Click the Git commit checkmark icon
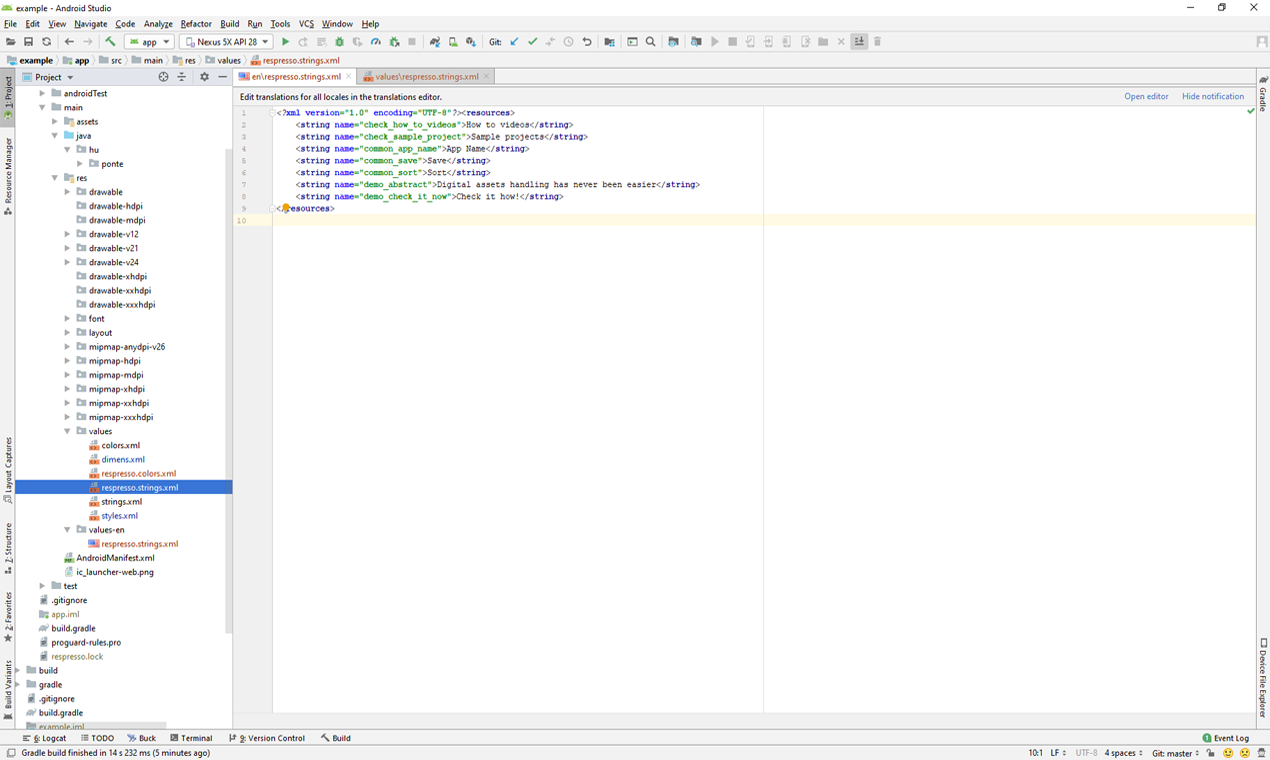The width and height of the screenshot is (1270, 760). pyautogui.click(x=532, y=42)
